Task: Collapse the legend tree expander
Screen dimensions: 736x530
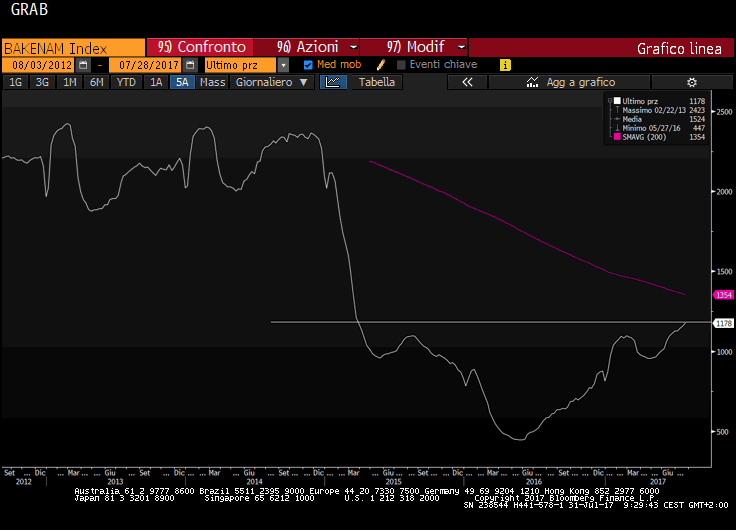Action: (x=610, y=101)
